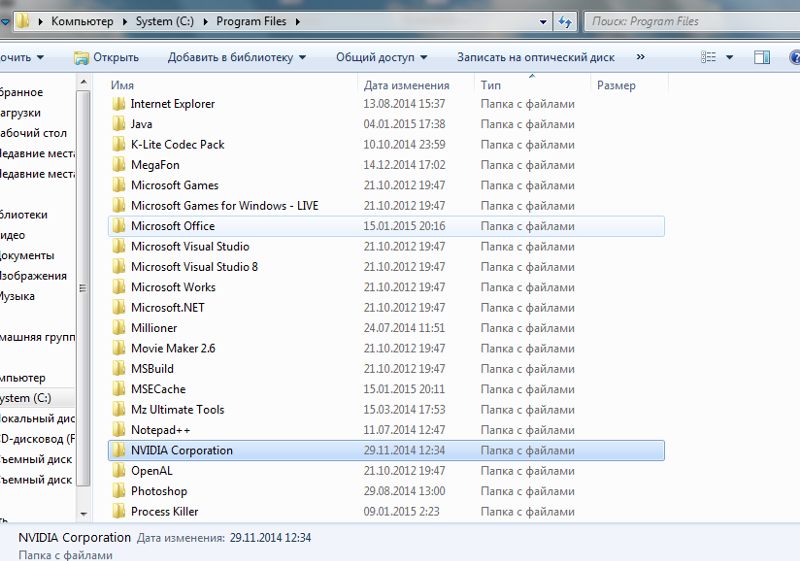Click the Открыть toolbar button
Screen dimensions: 800x561
pos(107,57)
